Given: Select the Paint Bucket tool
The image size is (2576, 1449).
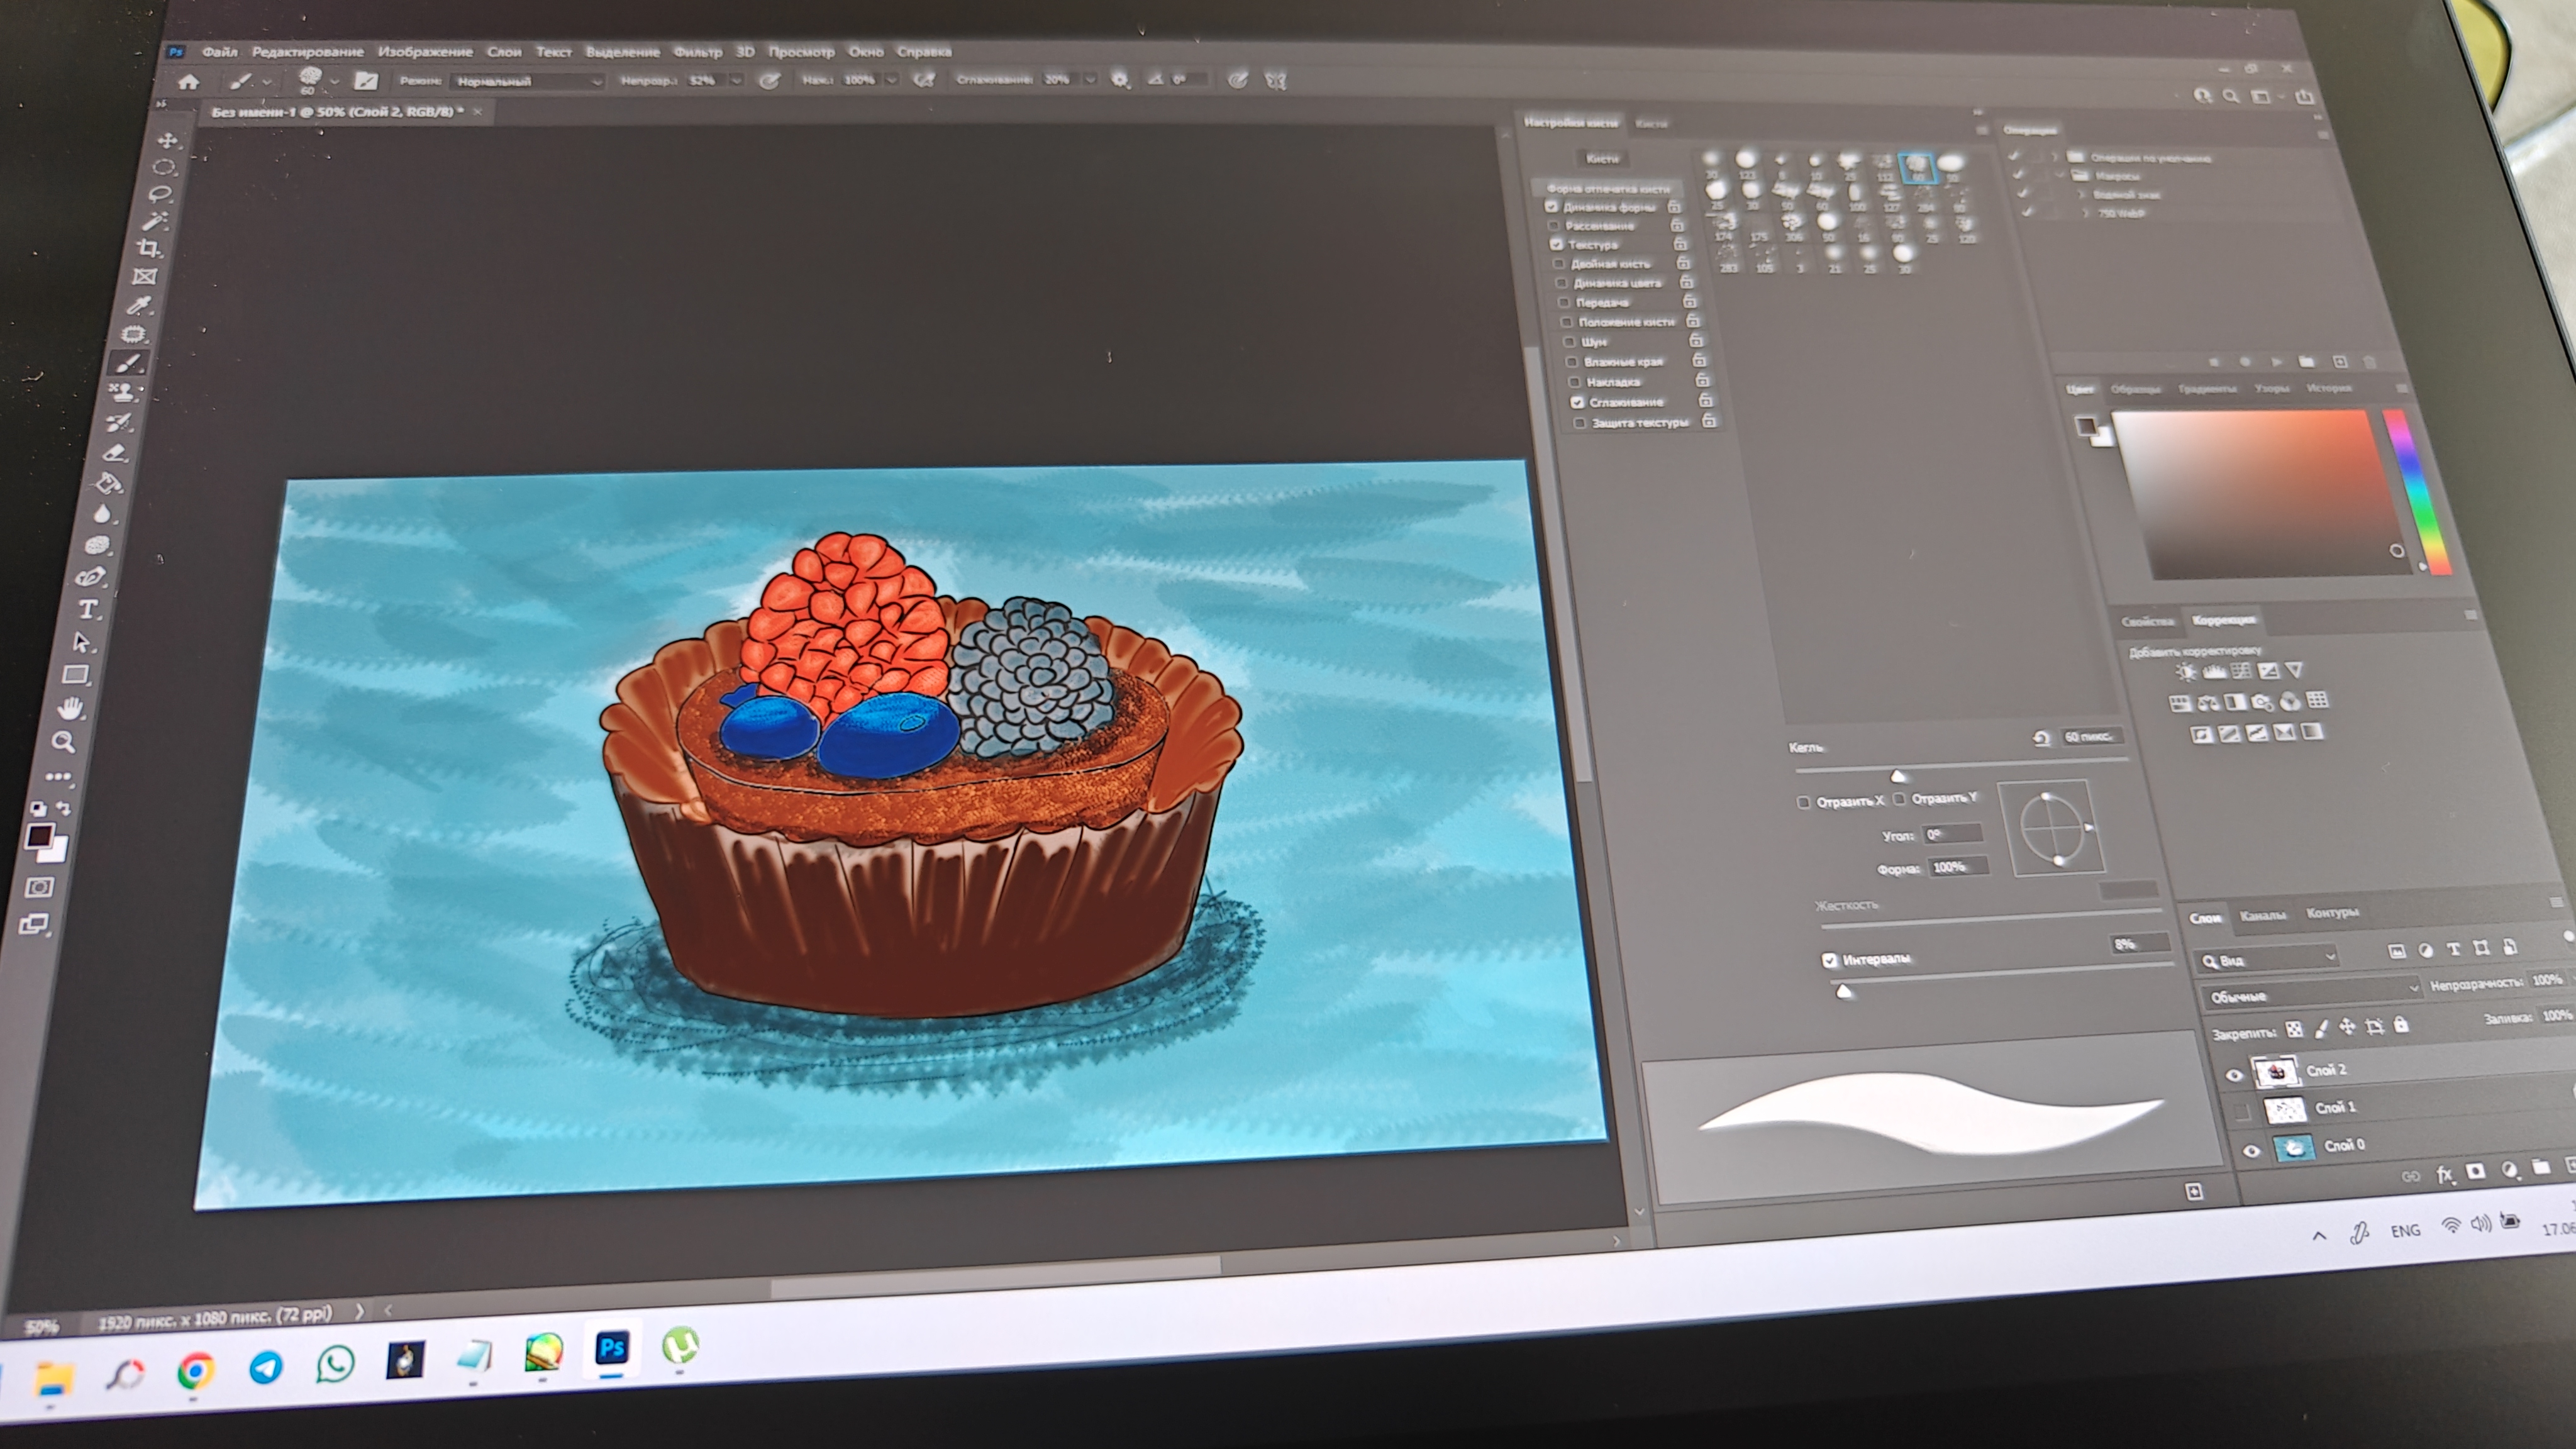Looking at the screenshot, I should click(x=108, y=484).
